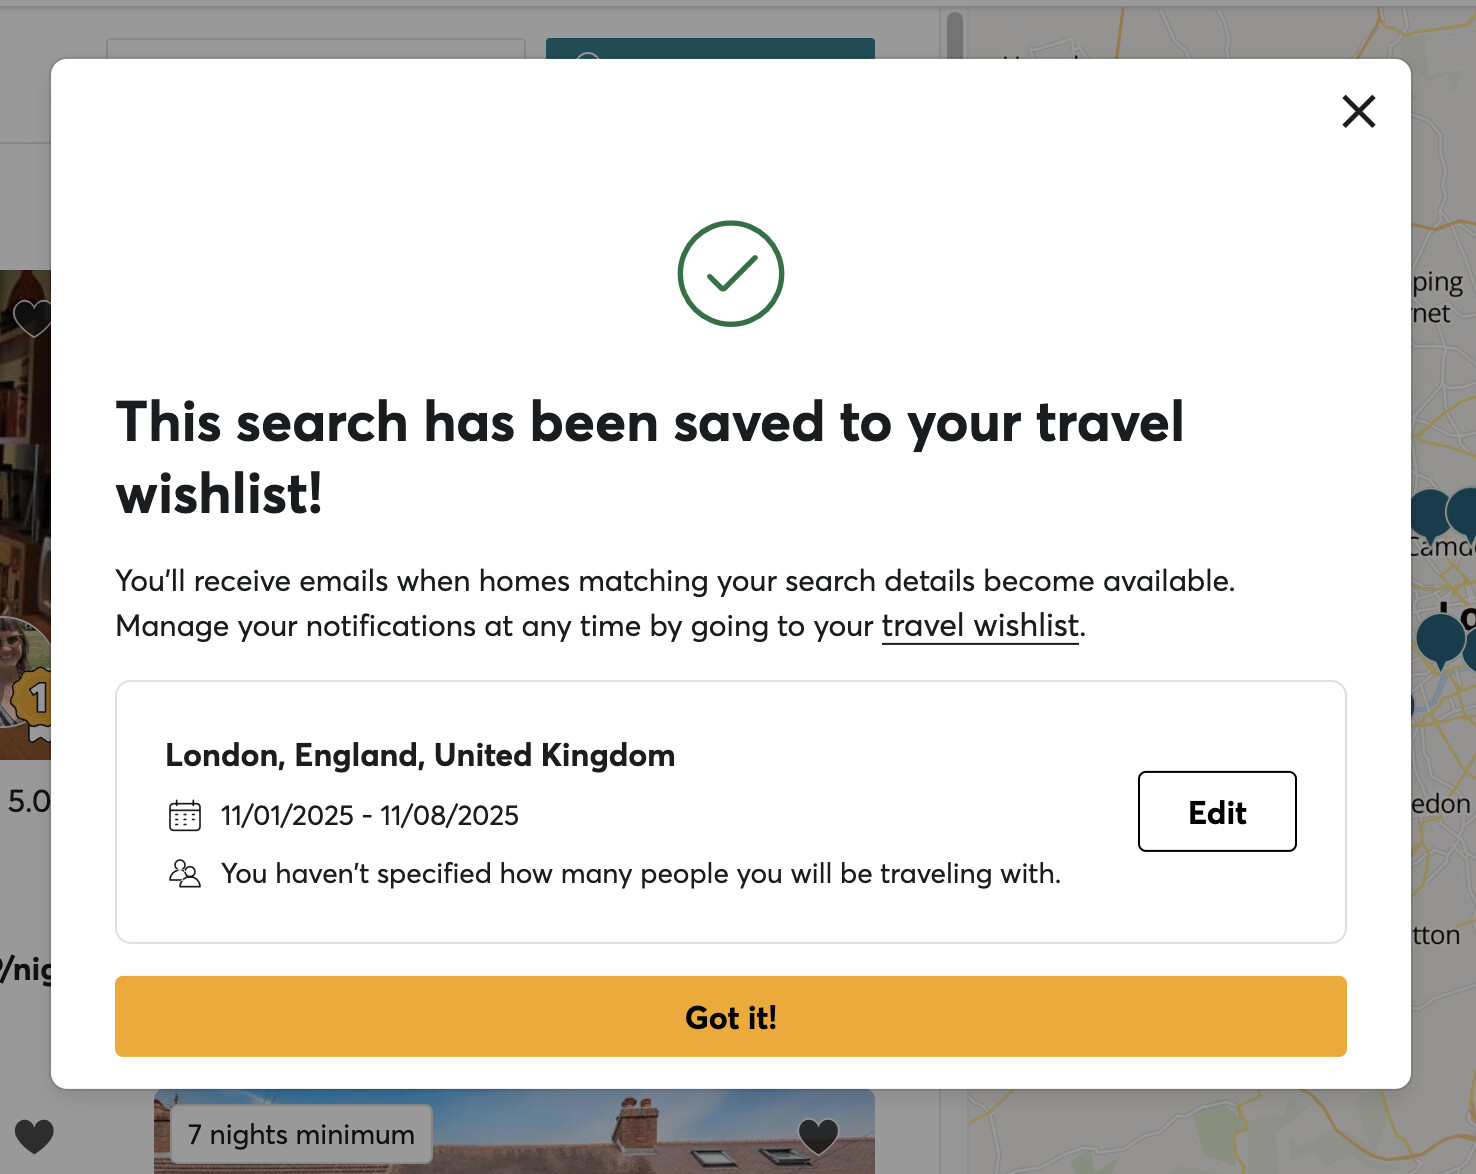Click the travelers icon in search summary

tap(185, 874)
